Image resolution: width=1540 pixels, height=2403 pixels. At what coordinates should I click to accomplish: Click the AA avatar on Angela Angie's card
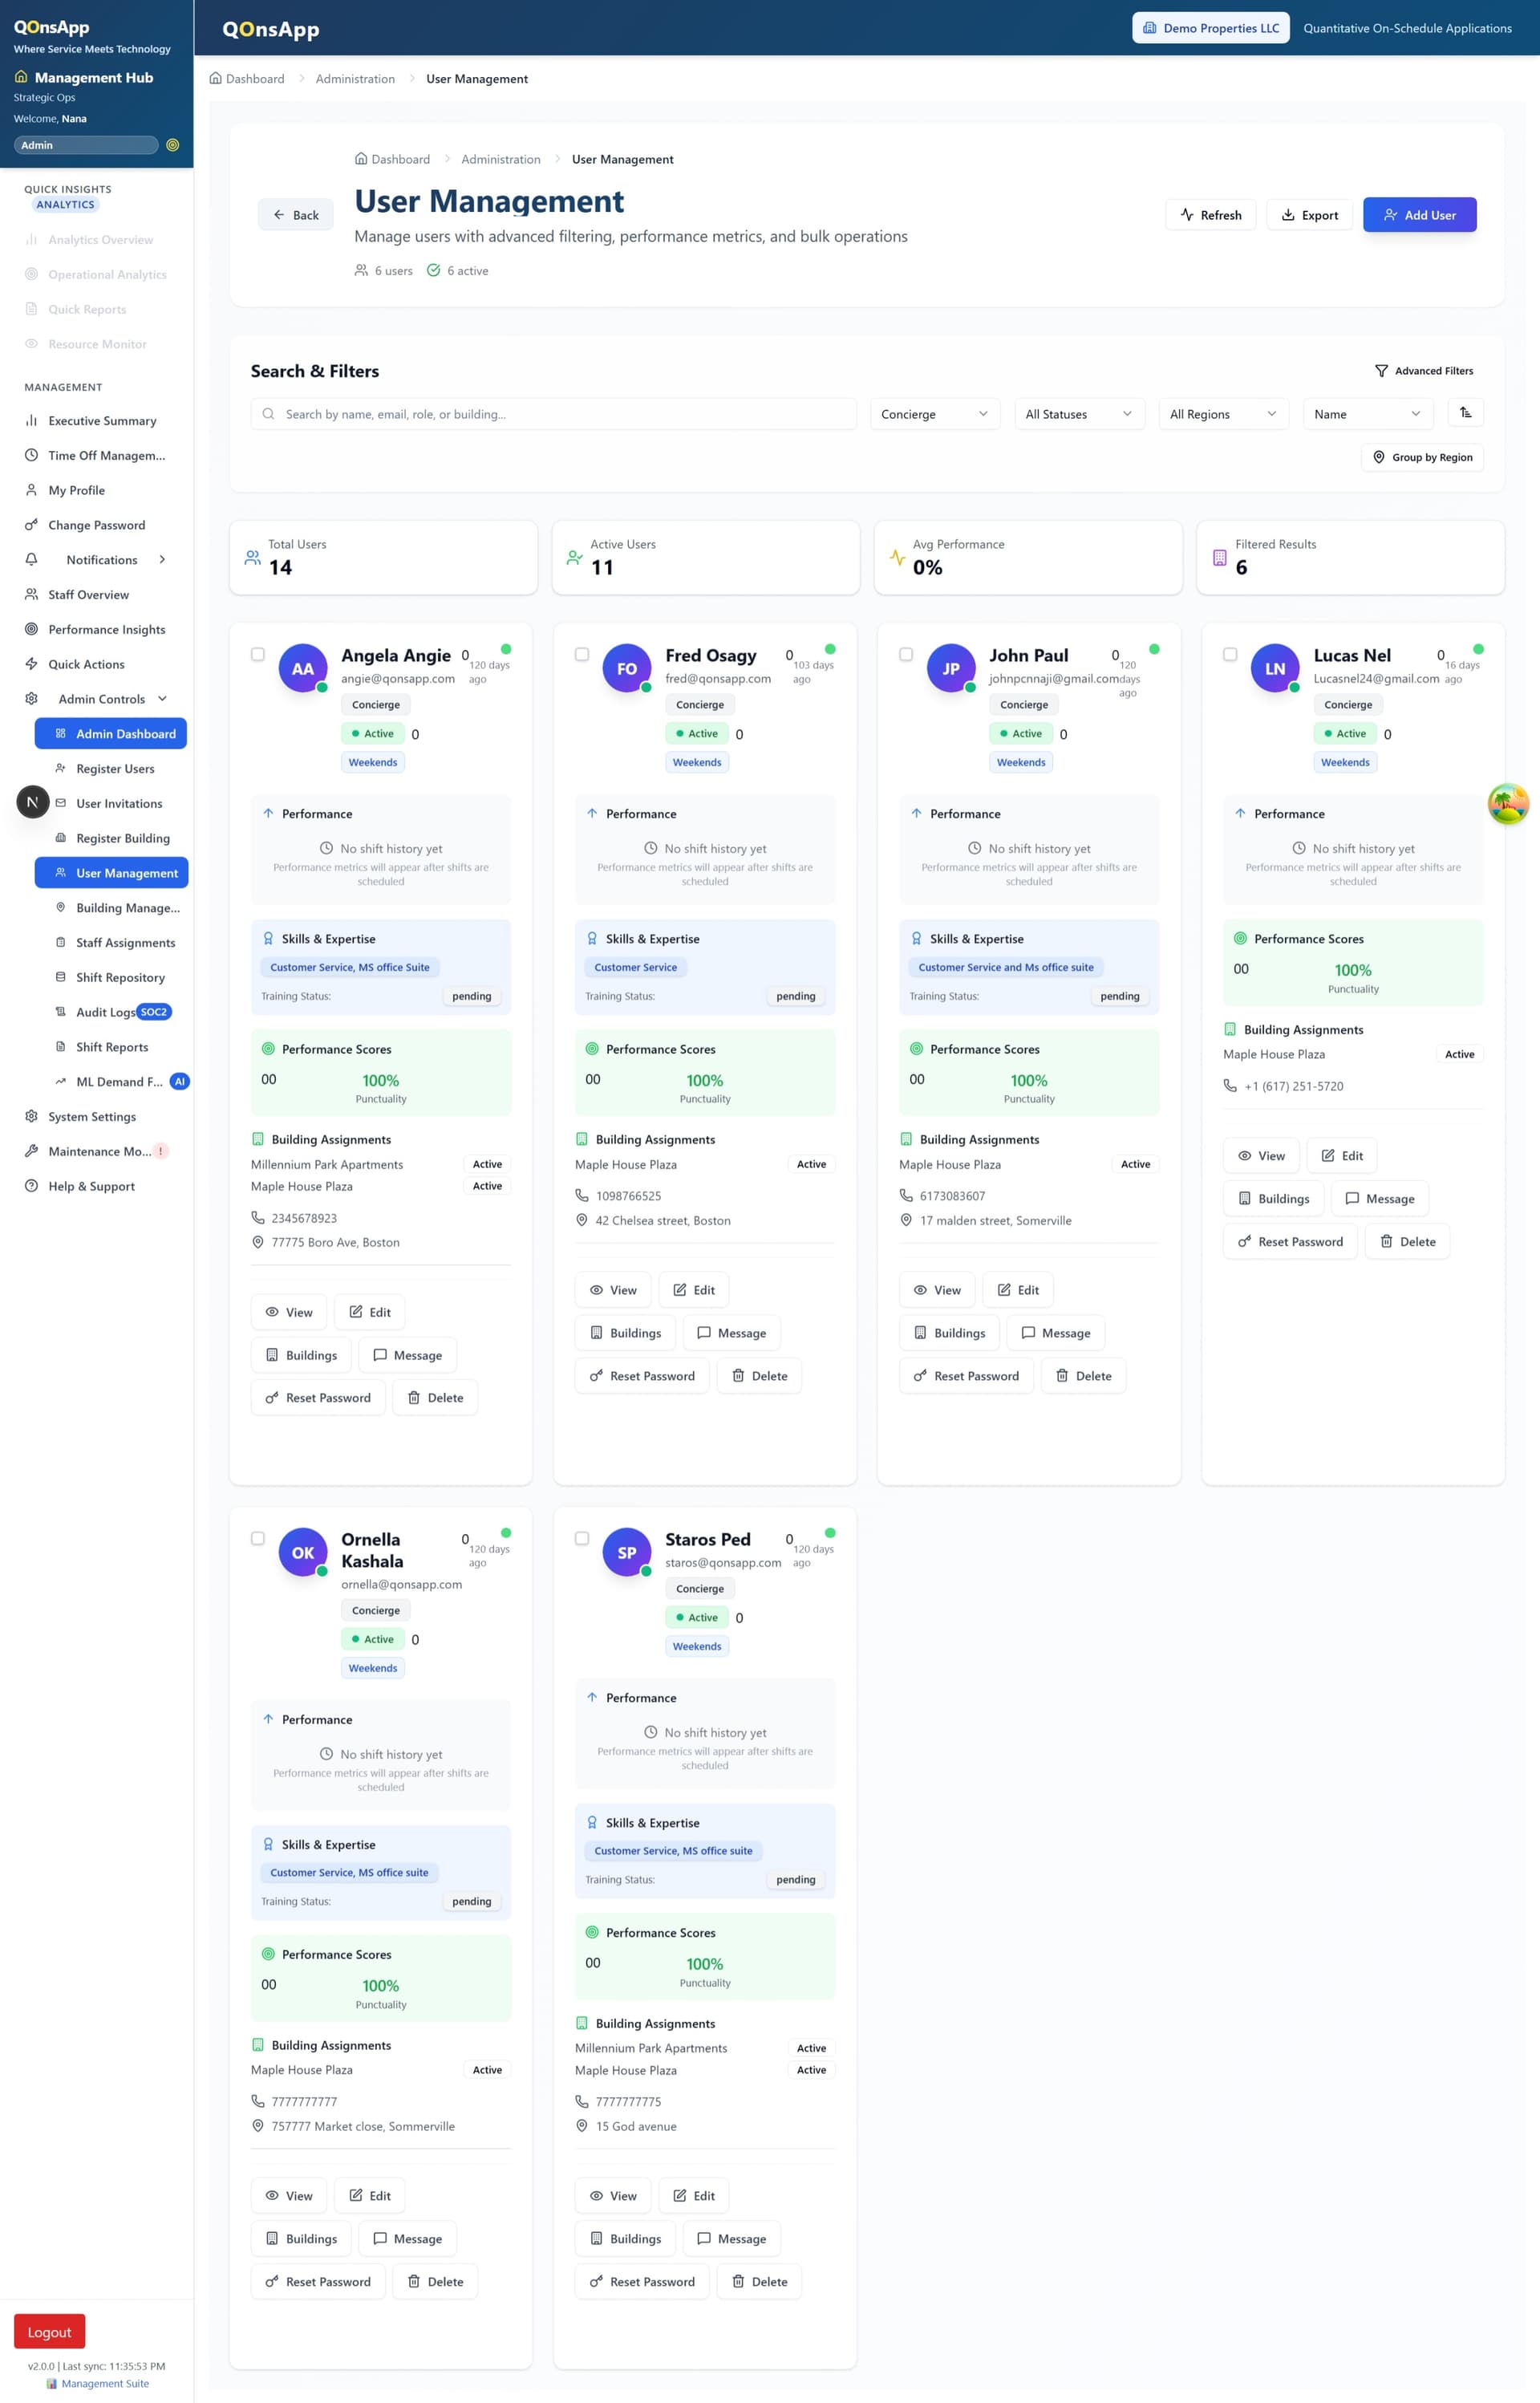(303, 669)
